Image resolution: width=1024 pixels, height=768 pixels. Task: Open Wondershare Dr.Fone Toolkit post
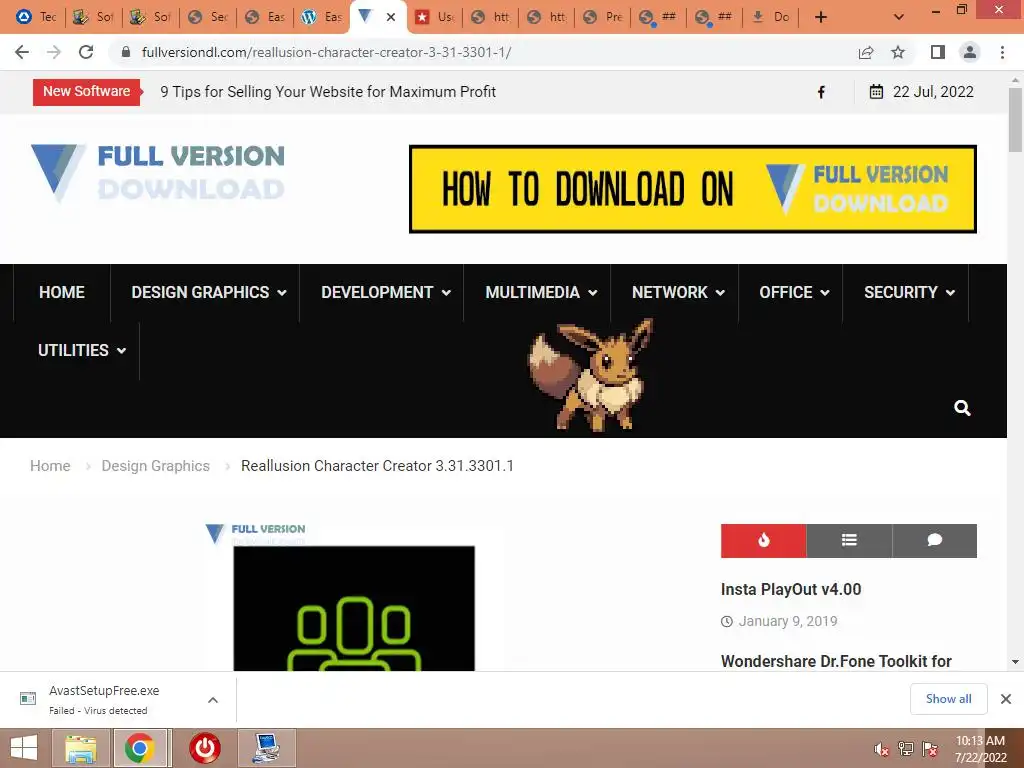pyautogui.click(x=836, y=661)
